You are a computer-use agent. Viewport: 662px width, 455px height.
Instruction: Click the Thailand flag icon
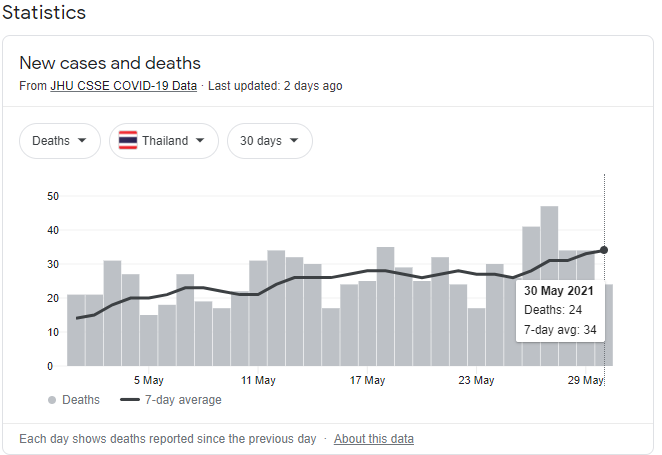point(128,141)
